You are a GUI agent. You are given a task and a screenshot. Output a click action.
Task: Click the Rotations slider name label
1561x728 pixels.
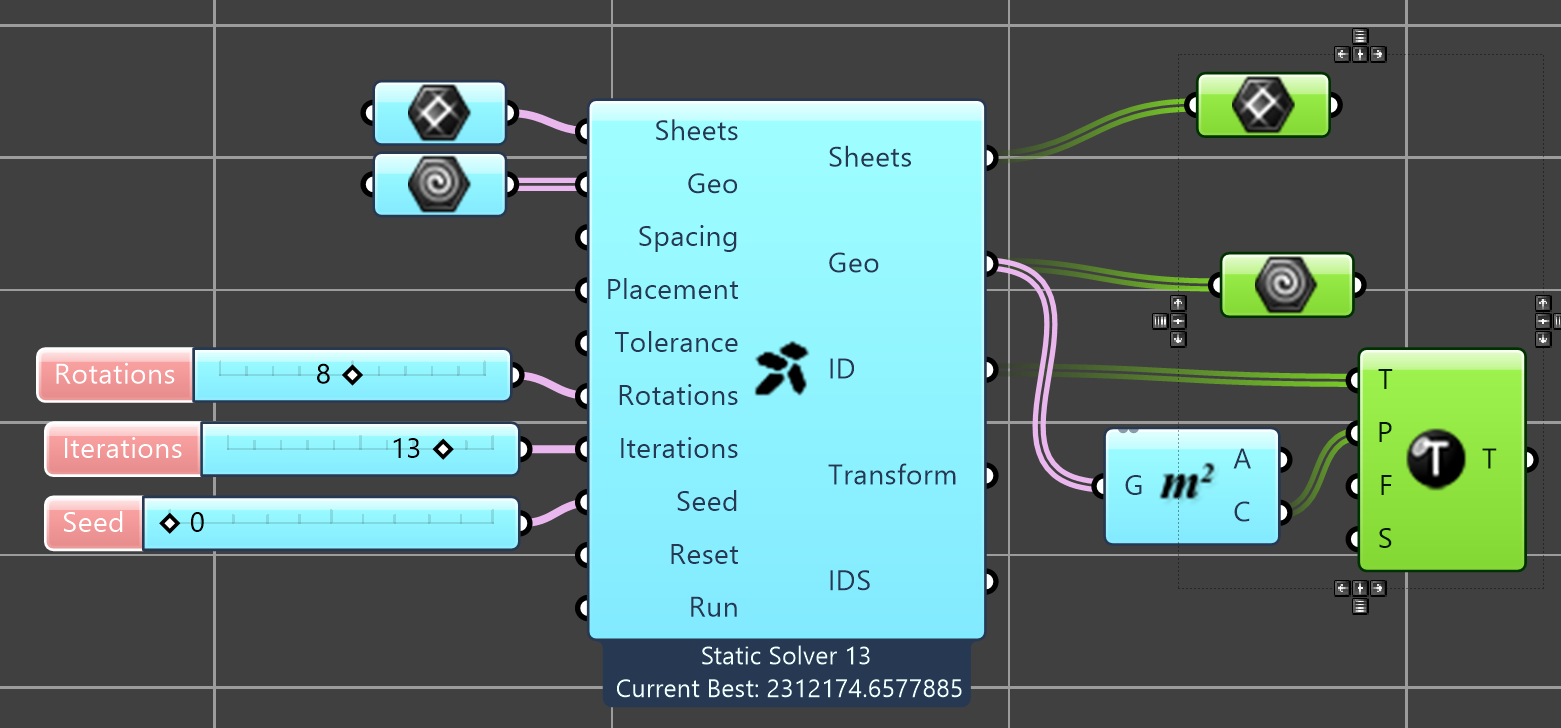click(114, 375)
